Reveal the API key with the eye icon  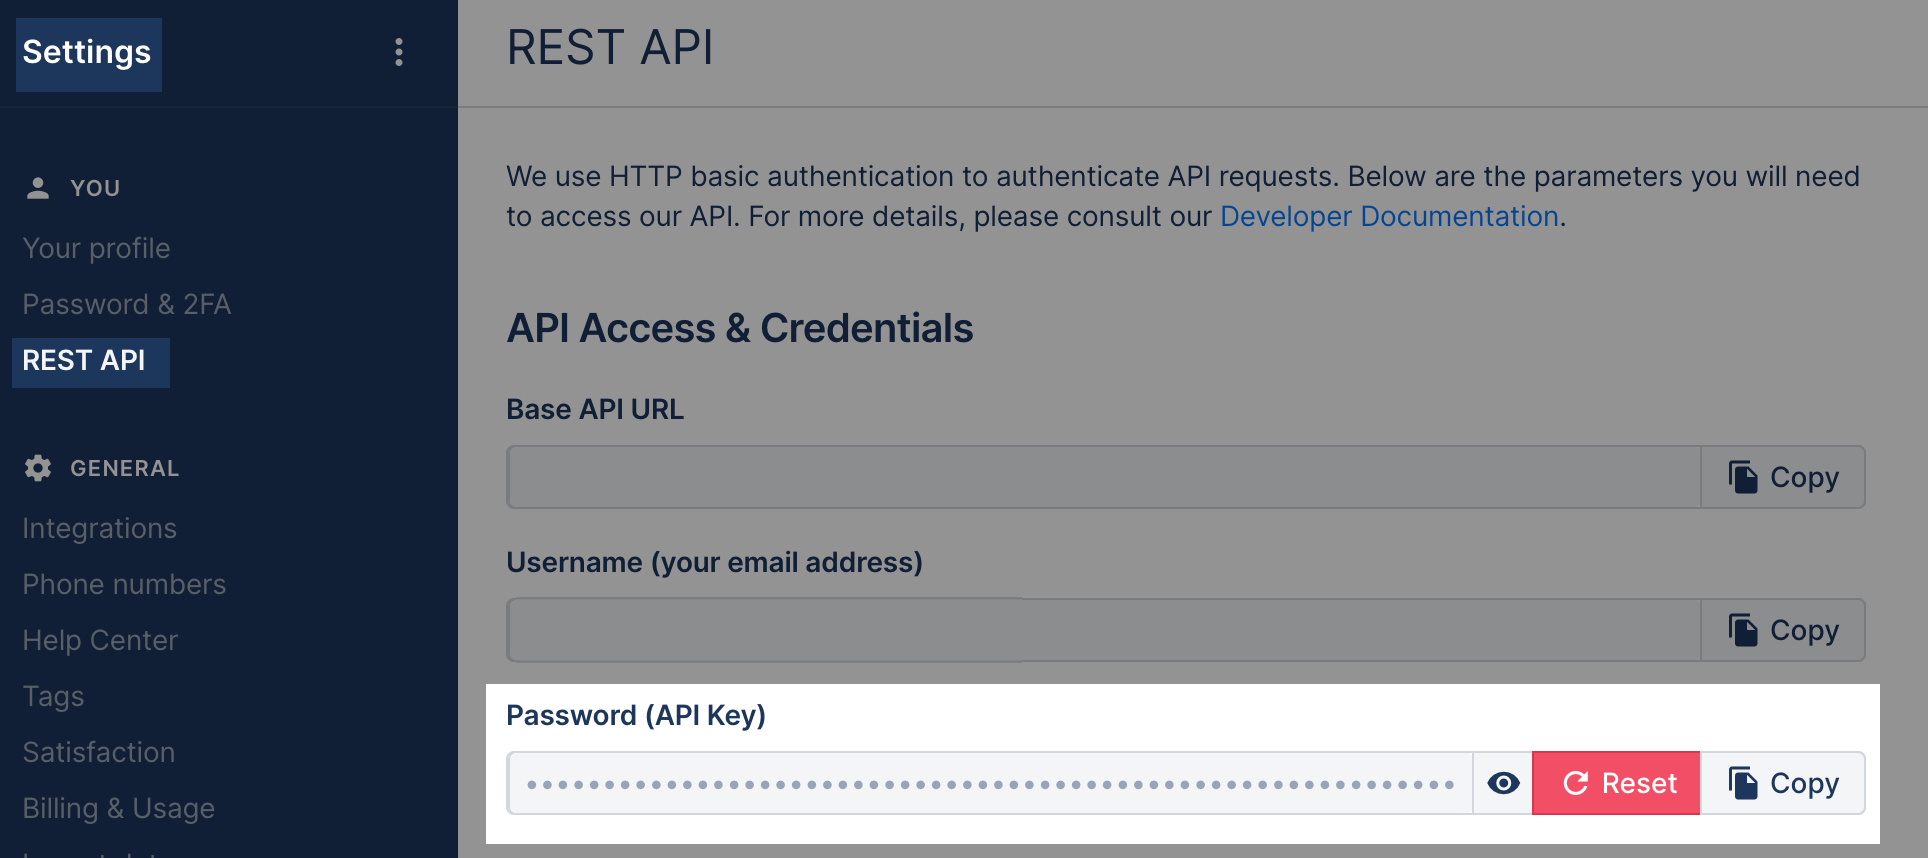click(x=1503, y=783)
